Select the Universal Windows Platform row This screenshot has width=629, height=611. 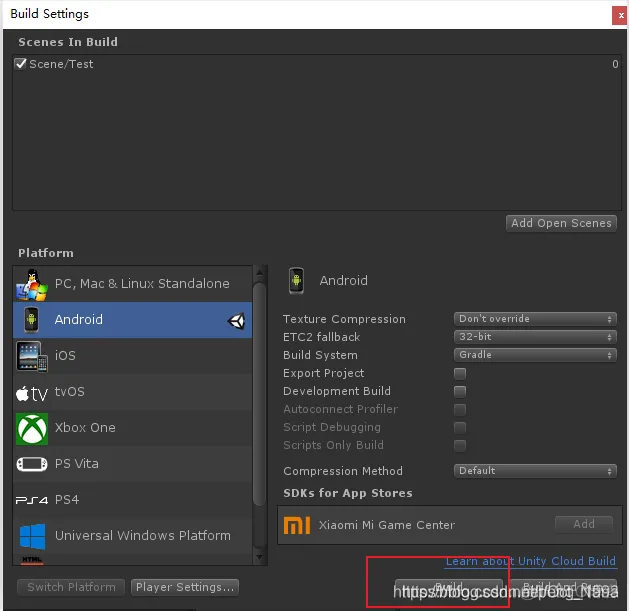[x=133, y=536]
